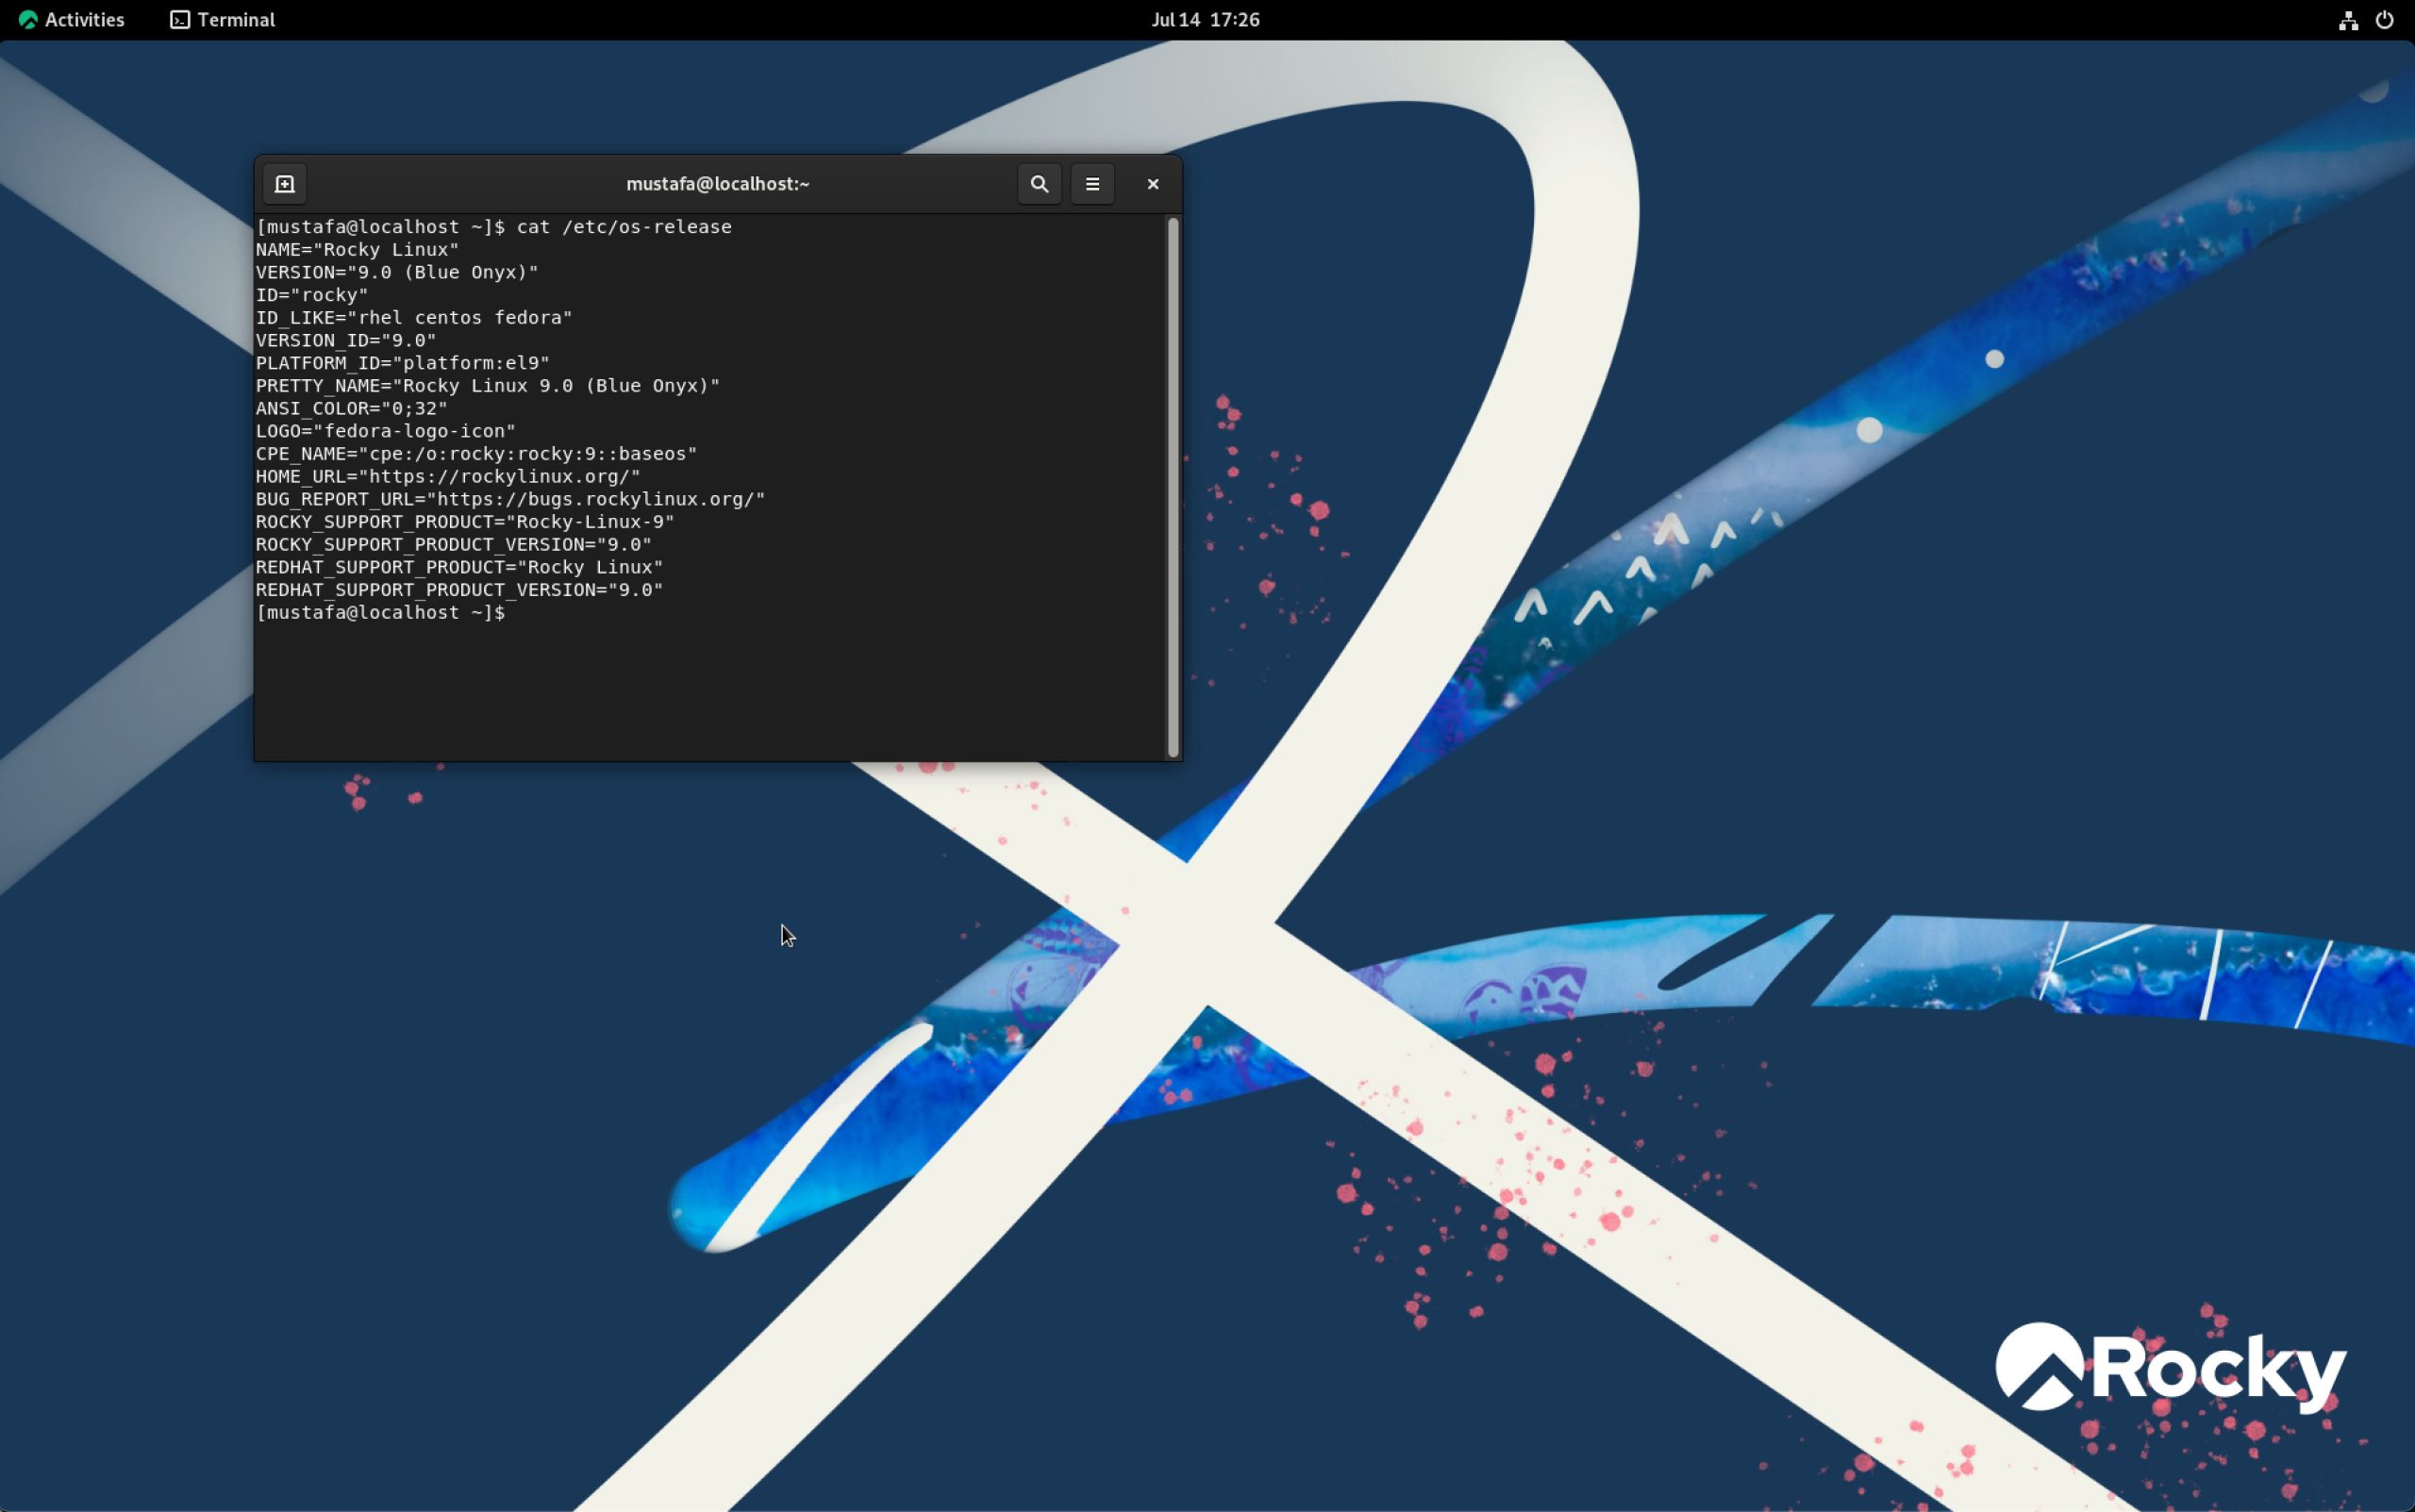Open a new terminal tab
The width and height of the screenshot is (2415, 1512).
tap(285, 183)
